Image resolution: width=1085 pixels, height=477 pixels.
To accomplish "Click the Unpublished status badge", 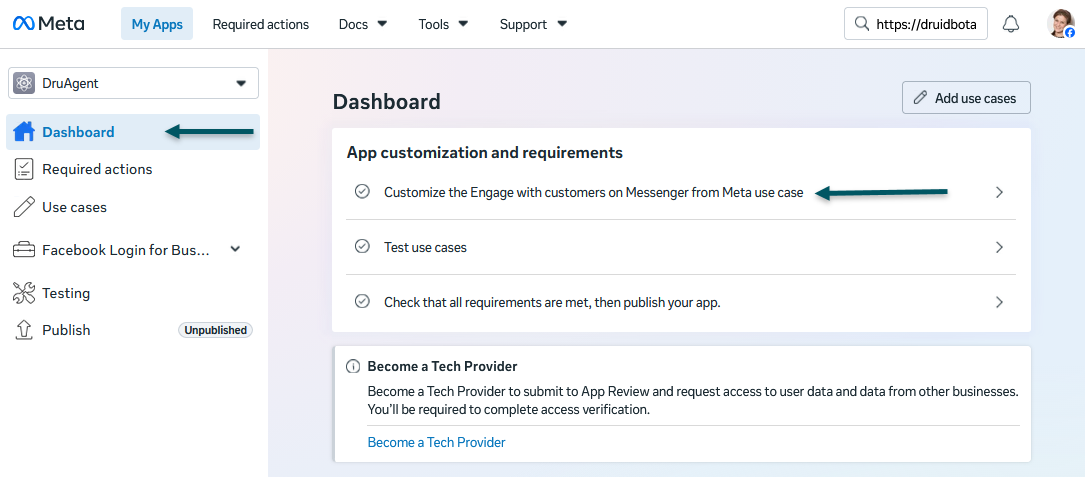I will (215, 330).
